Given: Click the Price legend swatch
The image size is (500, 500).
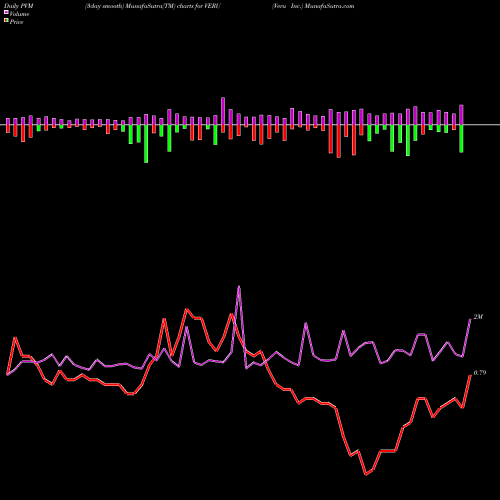Looking at the screenshot, I should pos(6,21).
